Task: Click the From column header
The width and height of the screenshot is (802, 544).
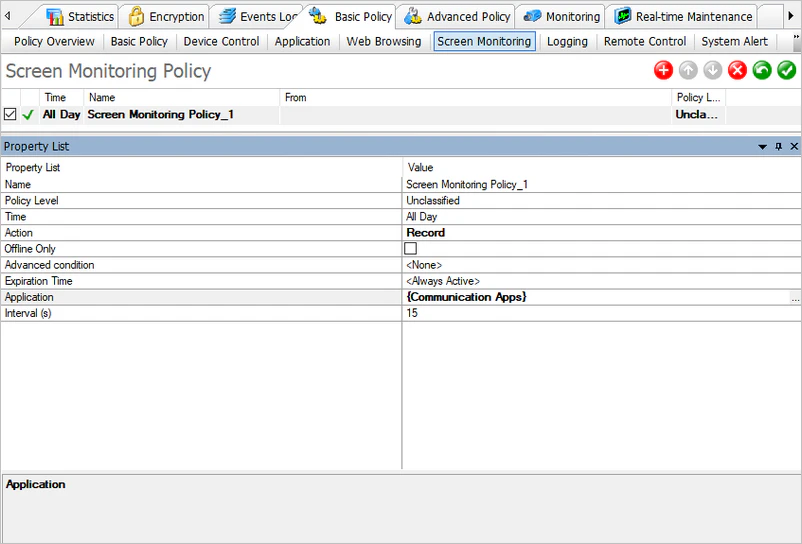Action: [476, 98]
